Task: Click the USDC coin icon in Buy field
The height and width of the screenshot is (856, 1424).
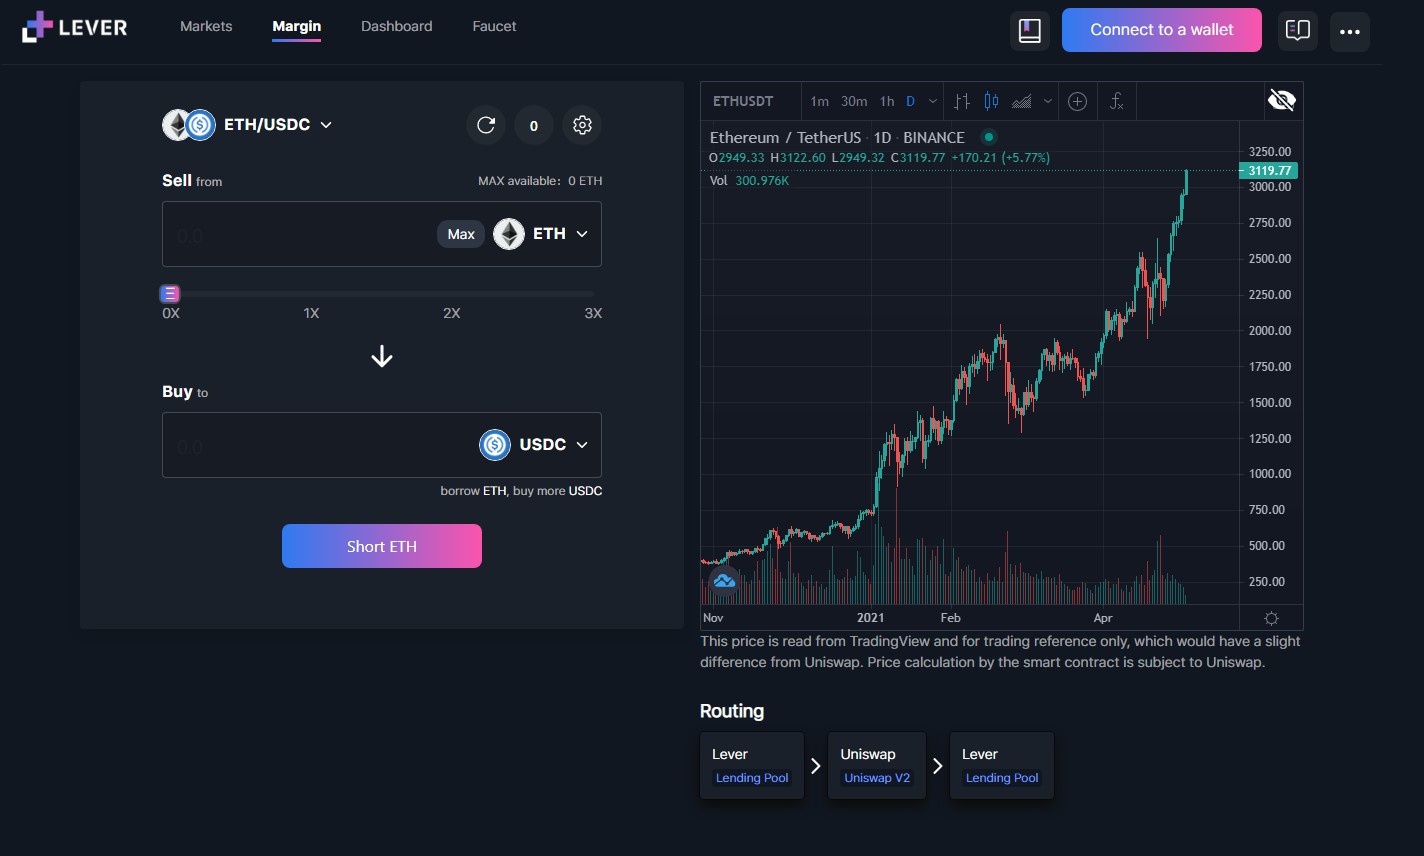Action: 495,445
